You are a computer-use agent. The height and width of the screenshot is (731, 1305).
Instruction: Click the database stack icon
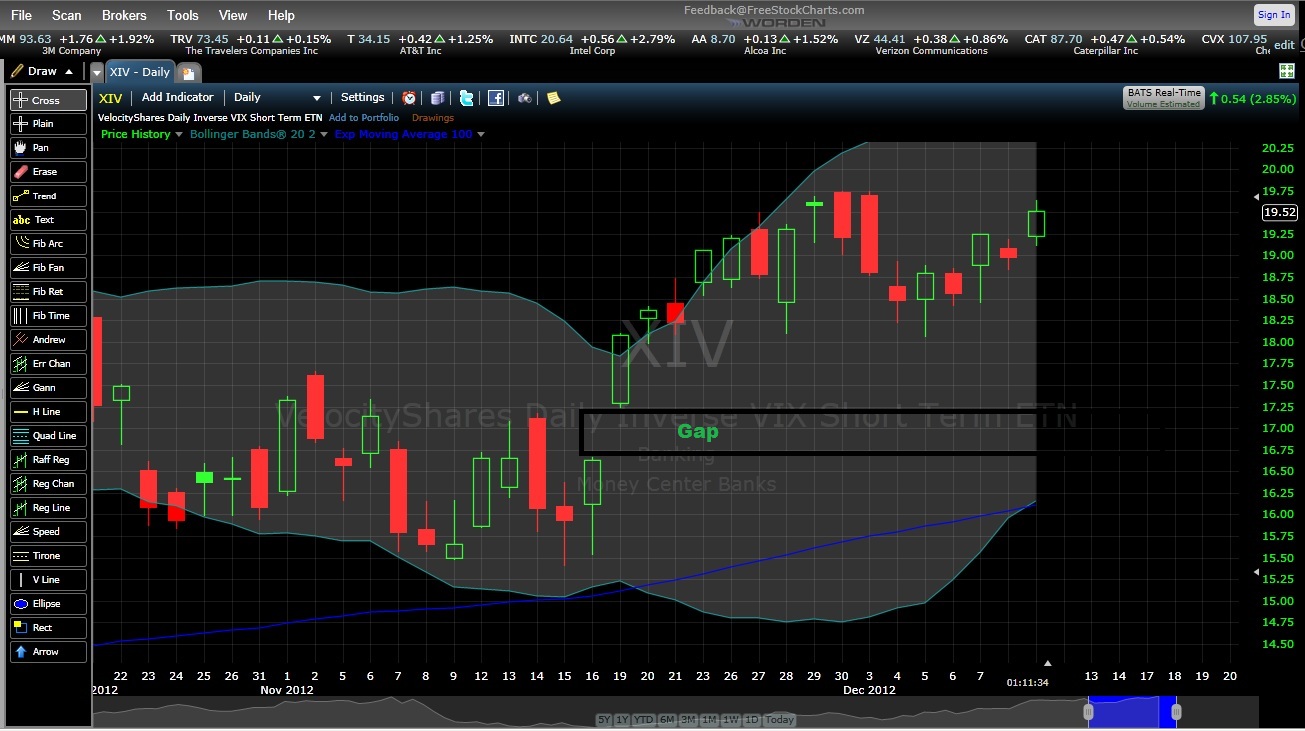[x=437, y=98]
